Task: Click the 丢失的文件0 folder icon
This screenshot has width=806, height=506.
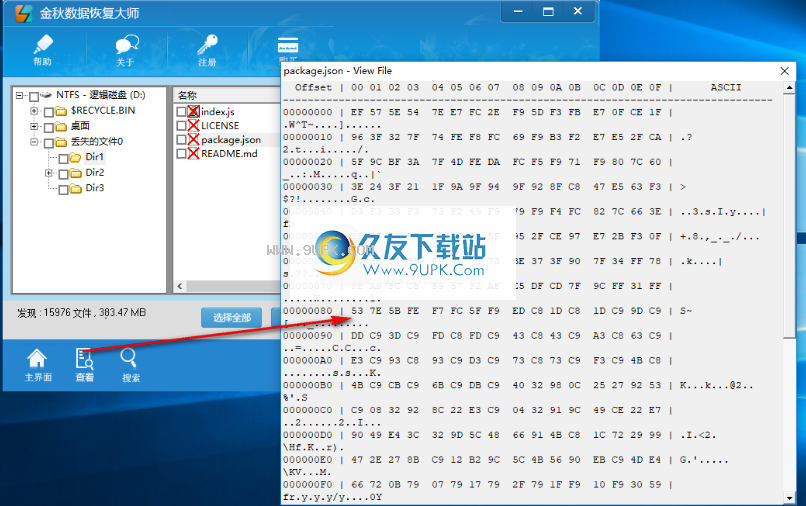Action: tap(61, 142)
